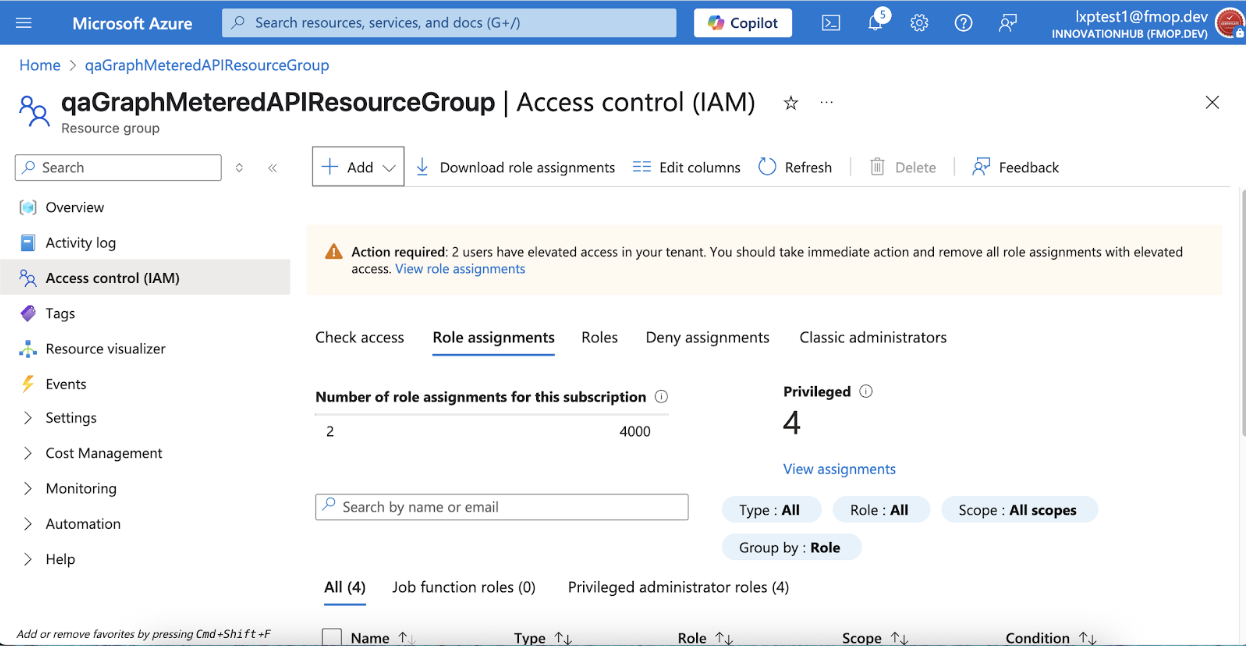Image resolution: width=1250 pixels, height=656 pixels.
Task: Click Search by name or email field
Action: point(502,507)
